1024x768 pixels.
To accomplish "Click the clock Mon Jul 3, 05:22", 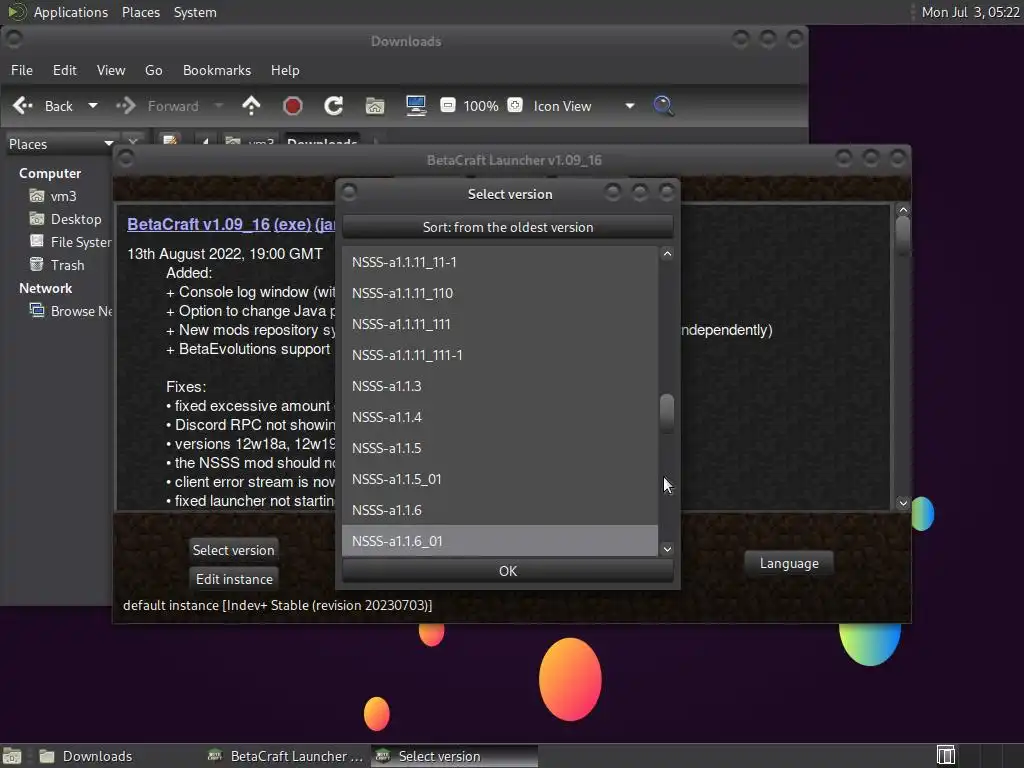I will click(x=970, y=12).
